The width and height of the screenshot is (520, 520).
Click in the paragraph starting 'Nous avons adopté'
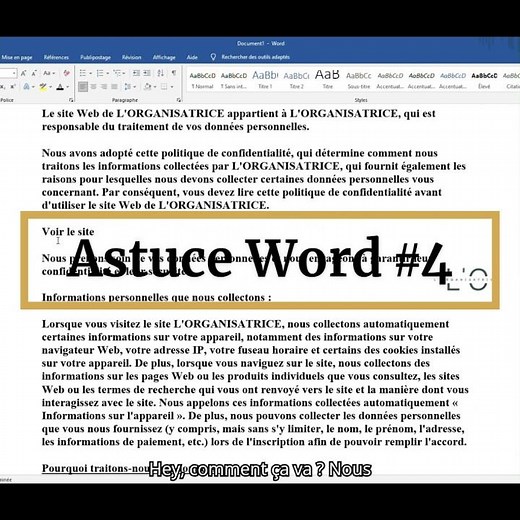(x=254, y=179)
